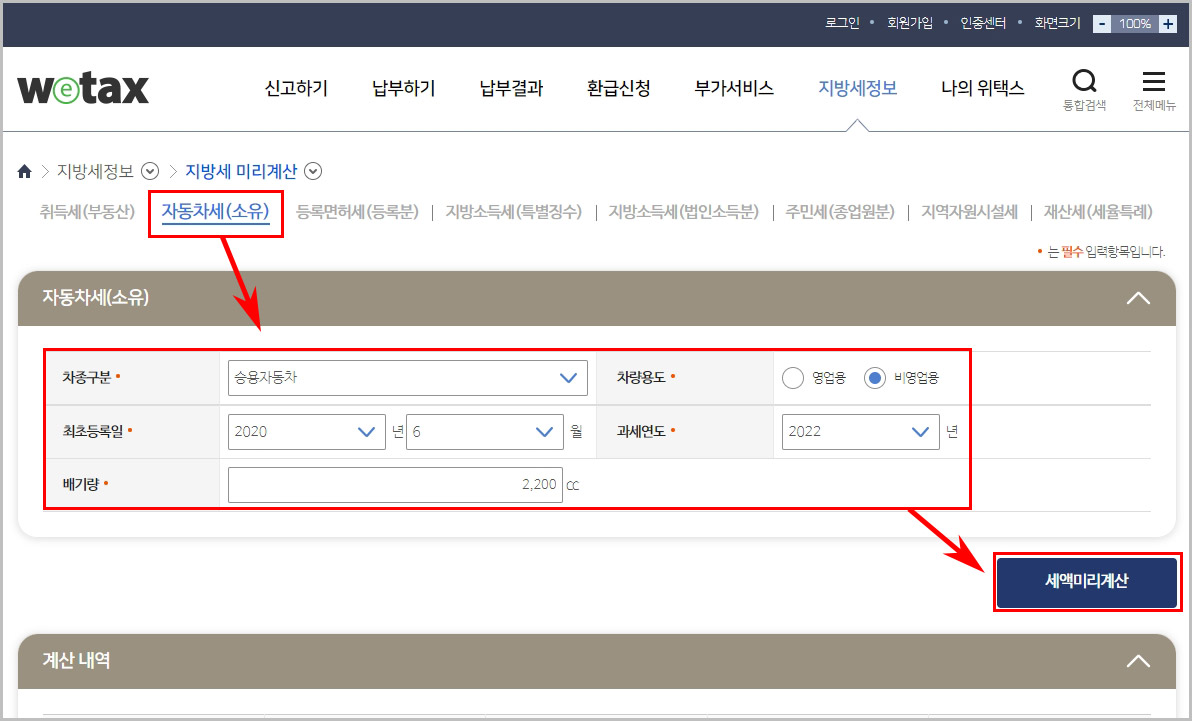Viewport: 1192px width, 721px height.
Task: Expand the 지방세 미리계산 breadcrumb chevron
Action: click(x=312, y=171)
